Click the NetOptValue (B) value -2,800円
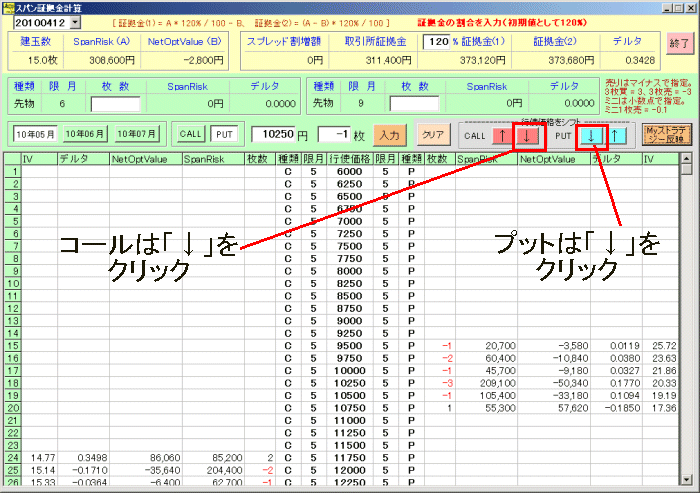 coord(203,60)
